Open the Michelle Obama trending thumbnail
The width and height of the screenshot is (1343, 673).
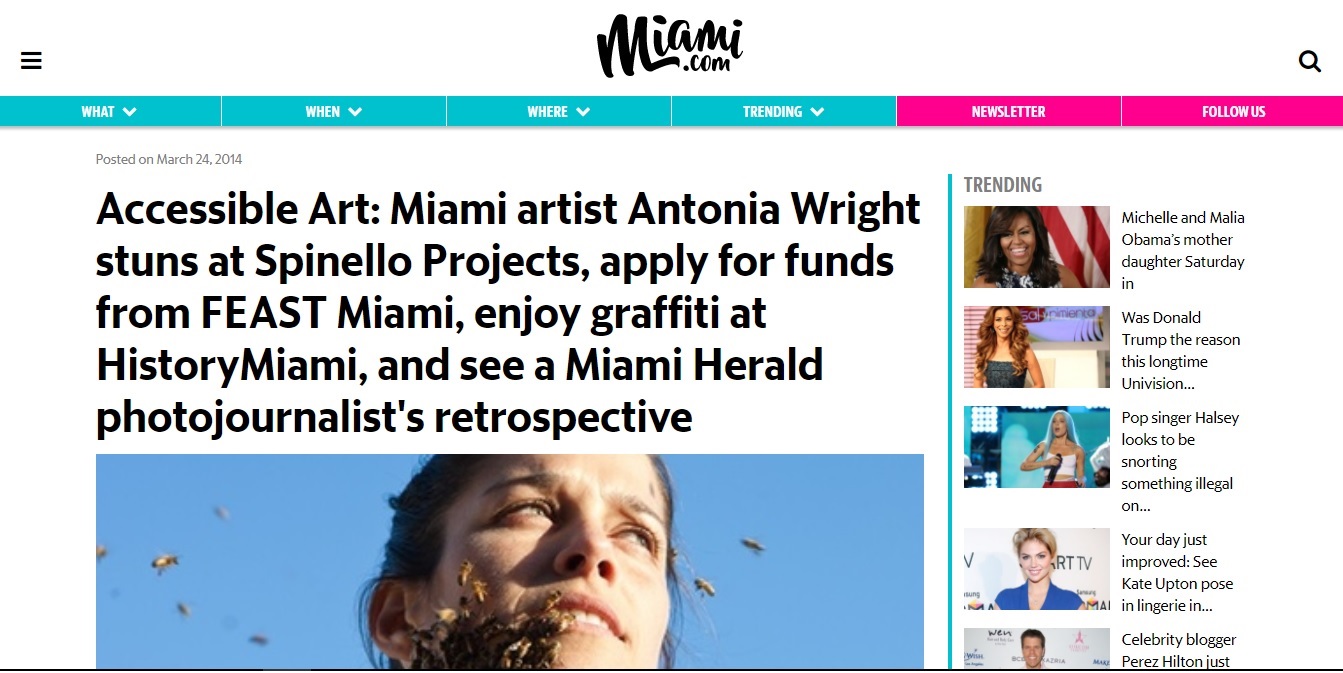point(1037,247)
